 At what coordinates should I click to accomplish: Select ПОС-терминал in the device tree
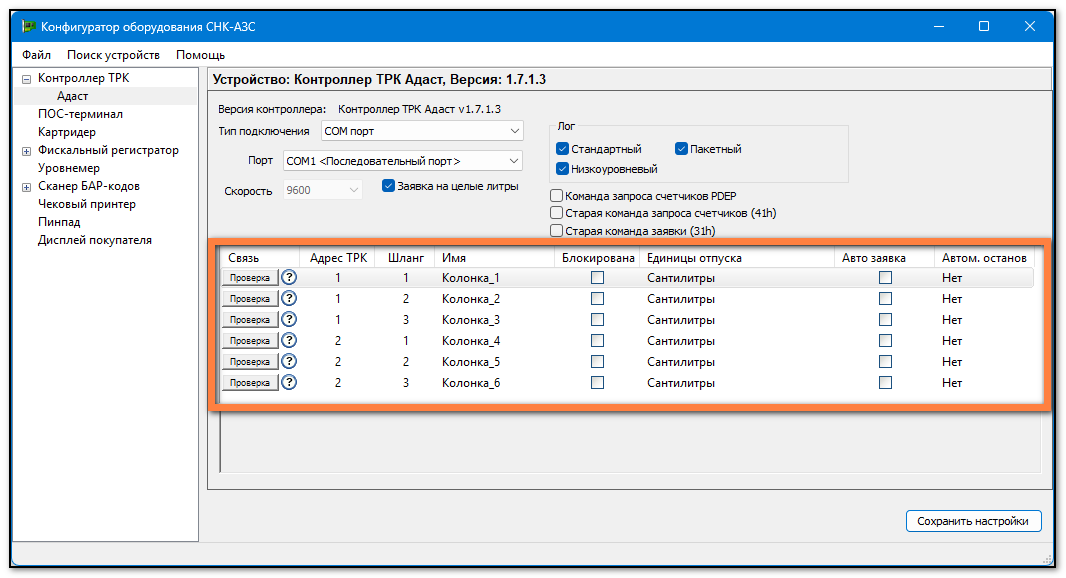coord(80,114)
